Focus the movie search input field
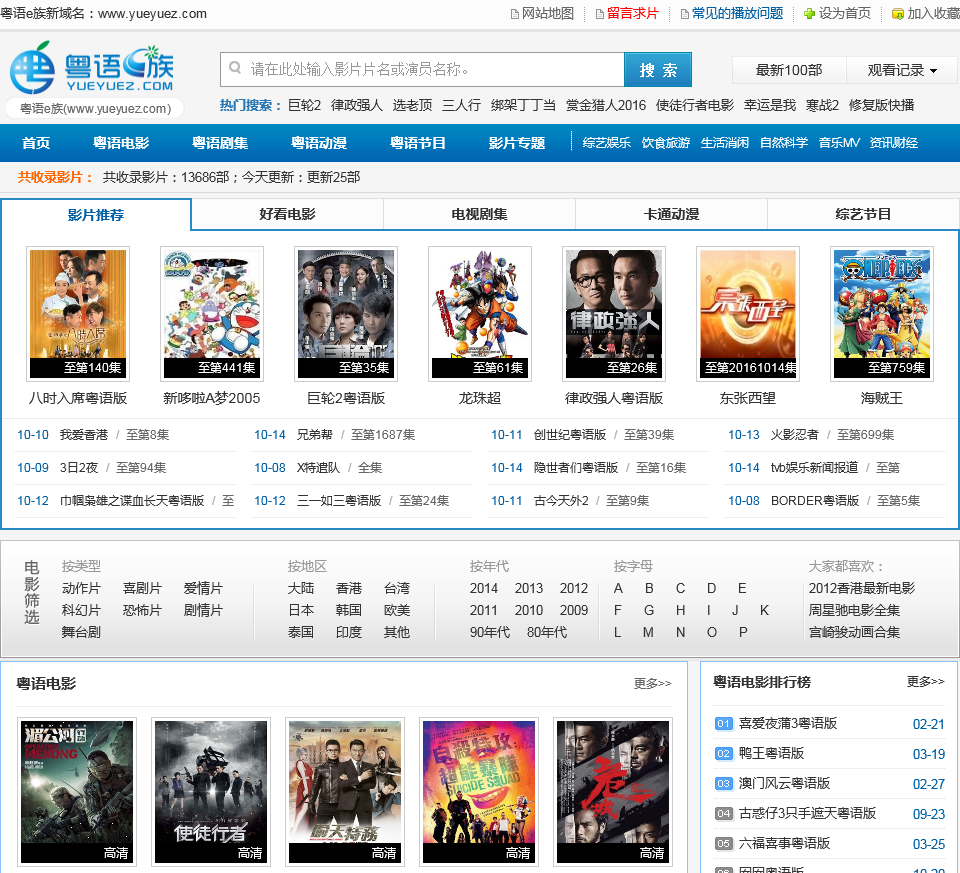 (x=422, y=70)
